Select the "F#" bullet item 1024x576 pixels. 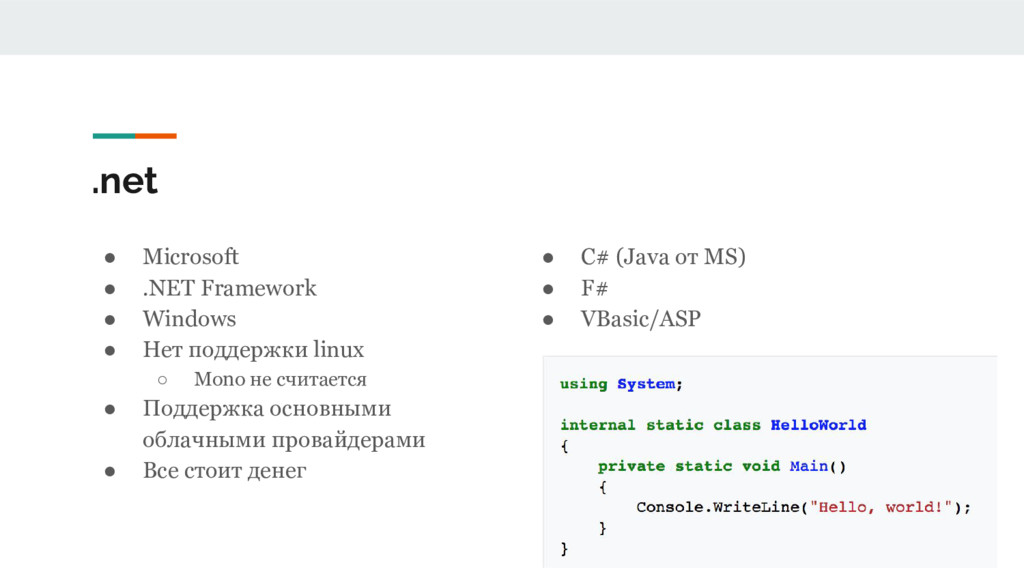[x=594, y=288]
